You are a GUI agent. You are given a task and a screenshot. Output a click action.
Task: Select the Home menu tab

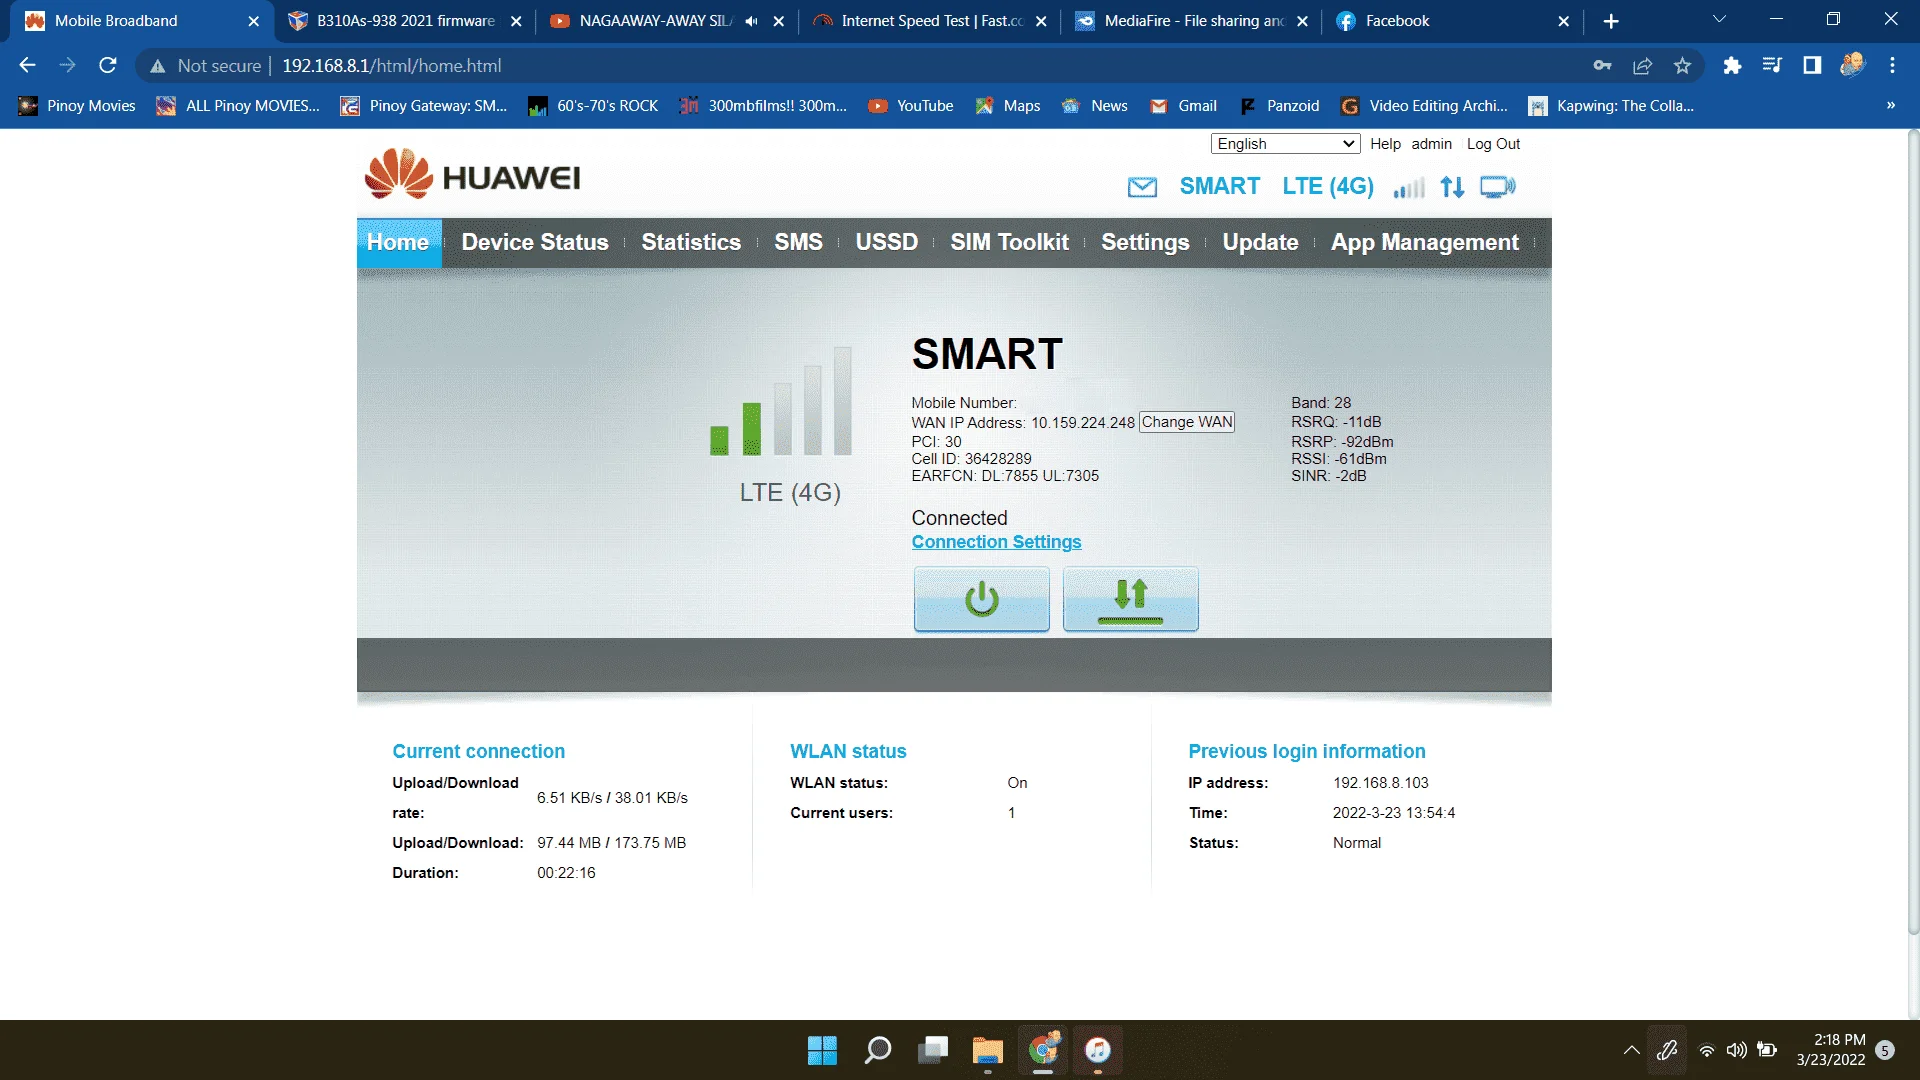point(398,242)
